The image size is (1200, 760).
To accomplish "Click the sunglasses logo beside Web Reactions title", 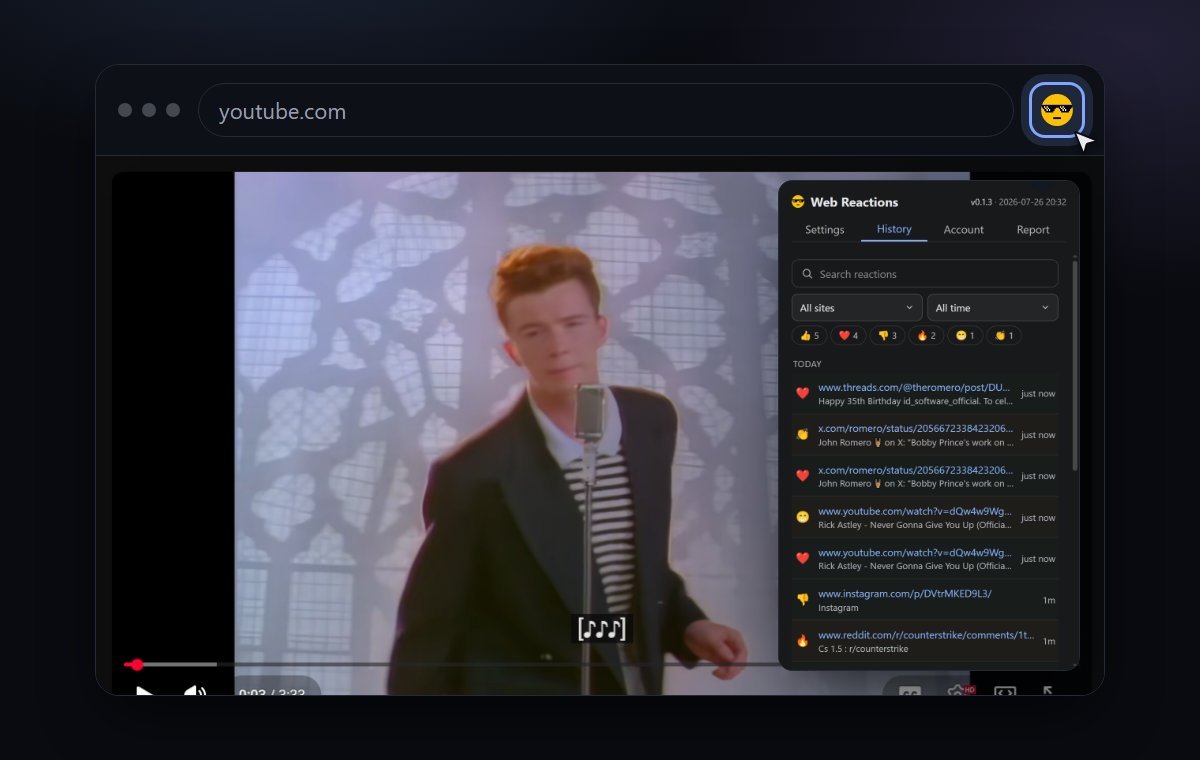I will 798,202.
